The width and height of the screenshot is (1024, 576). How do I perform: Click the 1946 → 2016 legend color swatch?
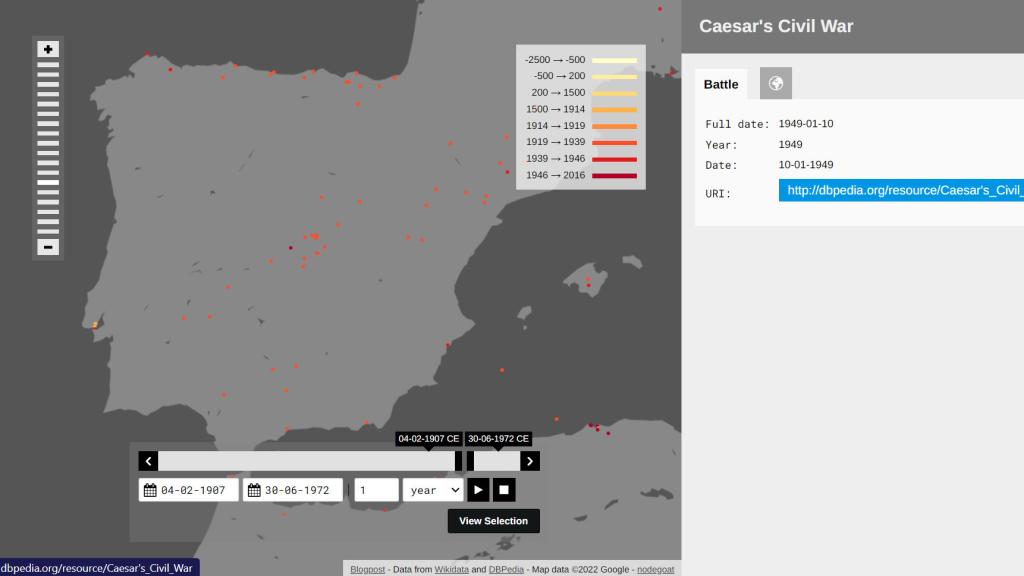tap(614, 176)
